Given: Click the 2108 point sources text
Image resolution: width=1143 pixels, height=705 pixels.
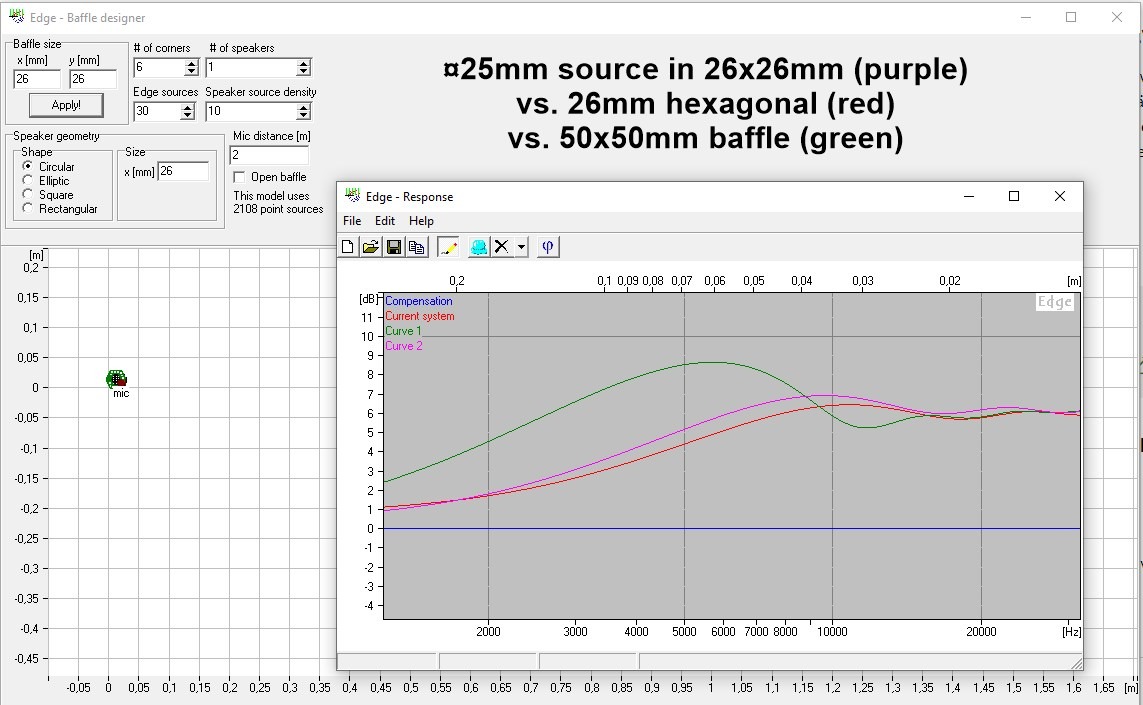Looking at the screenshot, I should 278,209.
